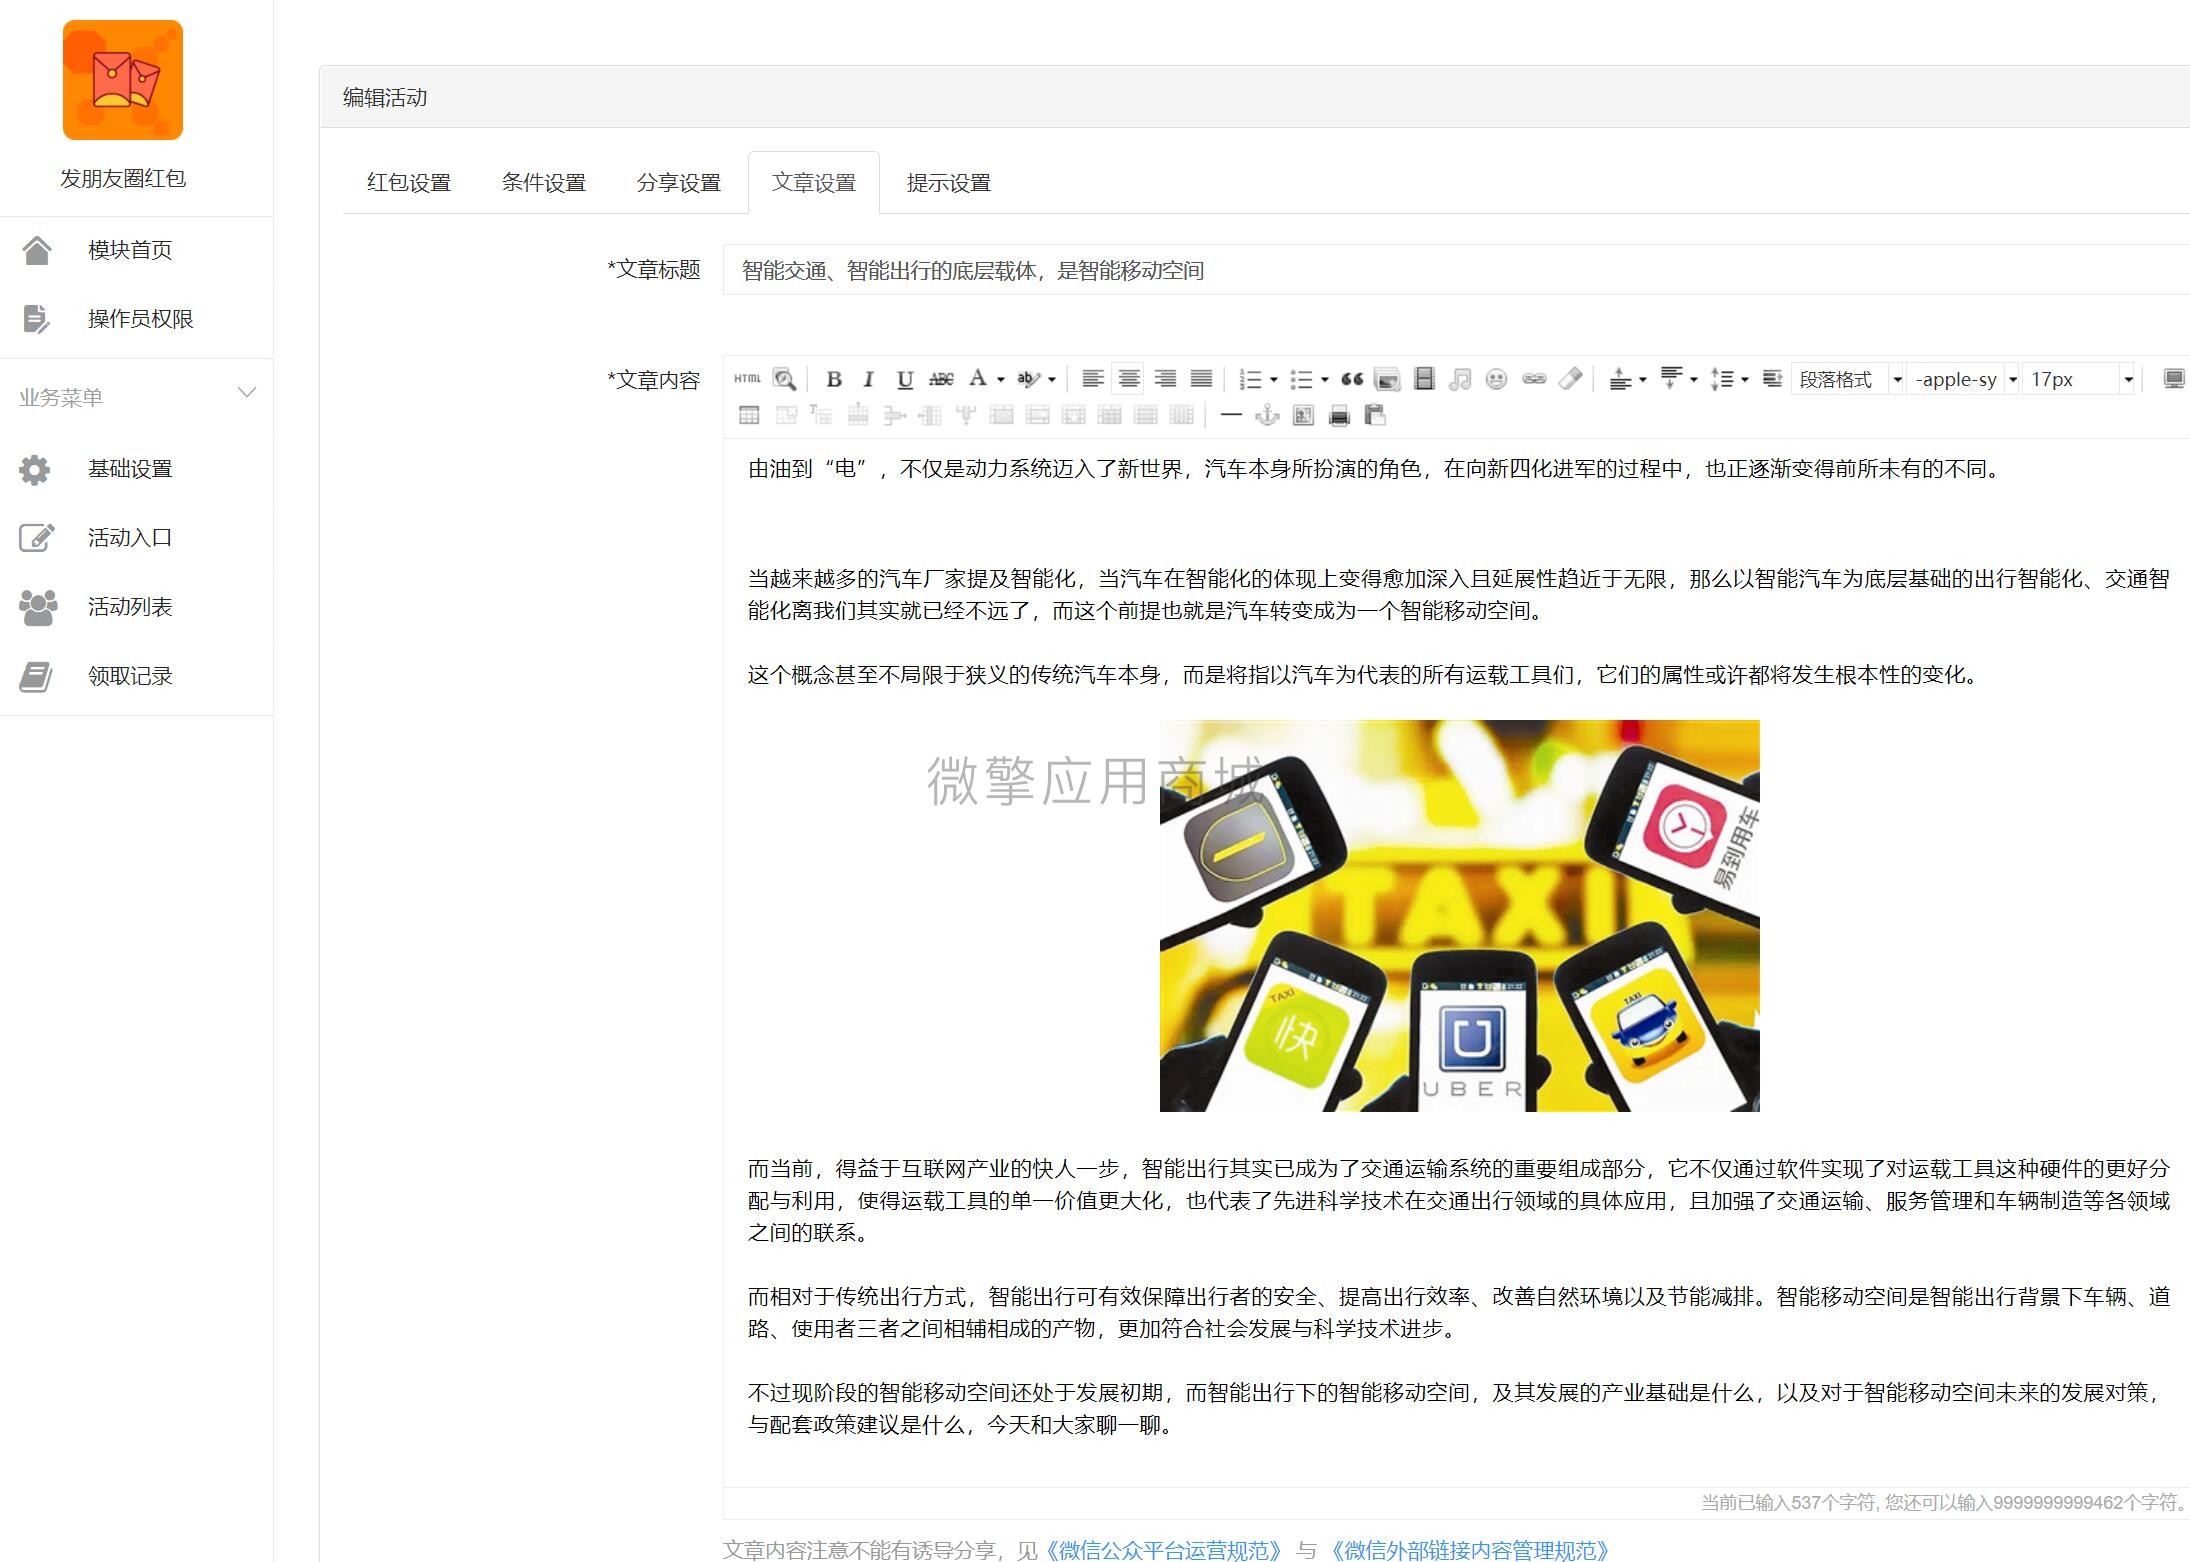Click the small picture icon beside the anchor
Image resolution: width=2190 pixels, height=1562 pixels.
coord(1303,415)
